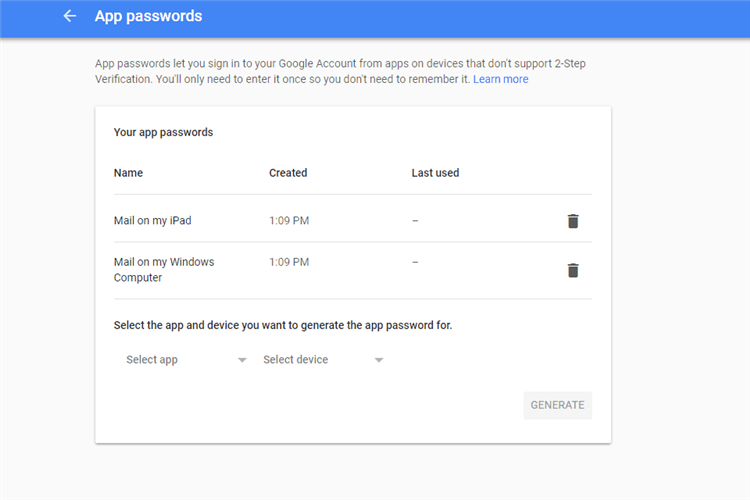Delete the Mail on my iPad password
The width and height of the screenshot is (750, 500).
click(x=573, y=221)
